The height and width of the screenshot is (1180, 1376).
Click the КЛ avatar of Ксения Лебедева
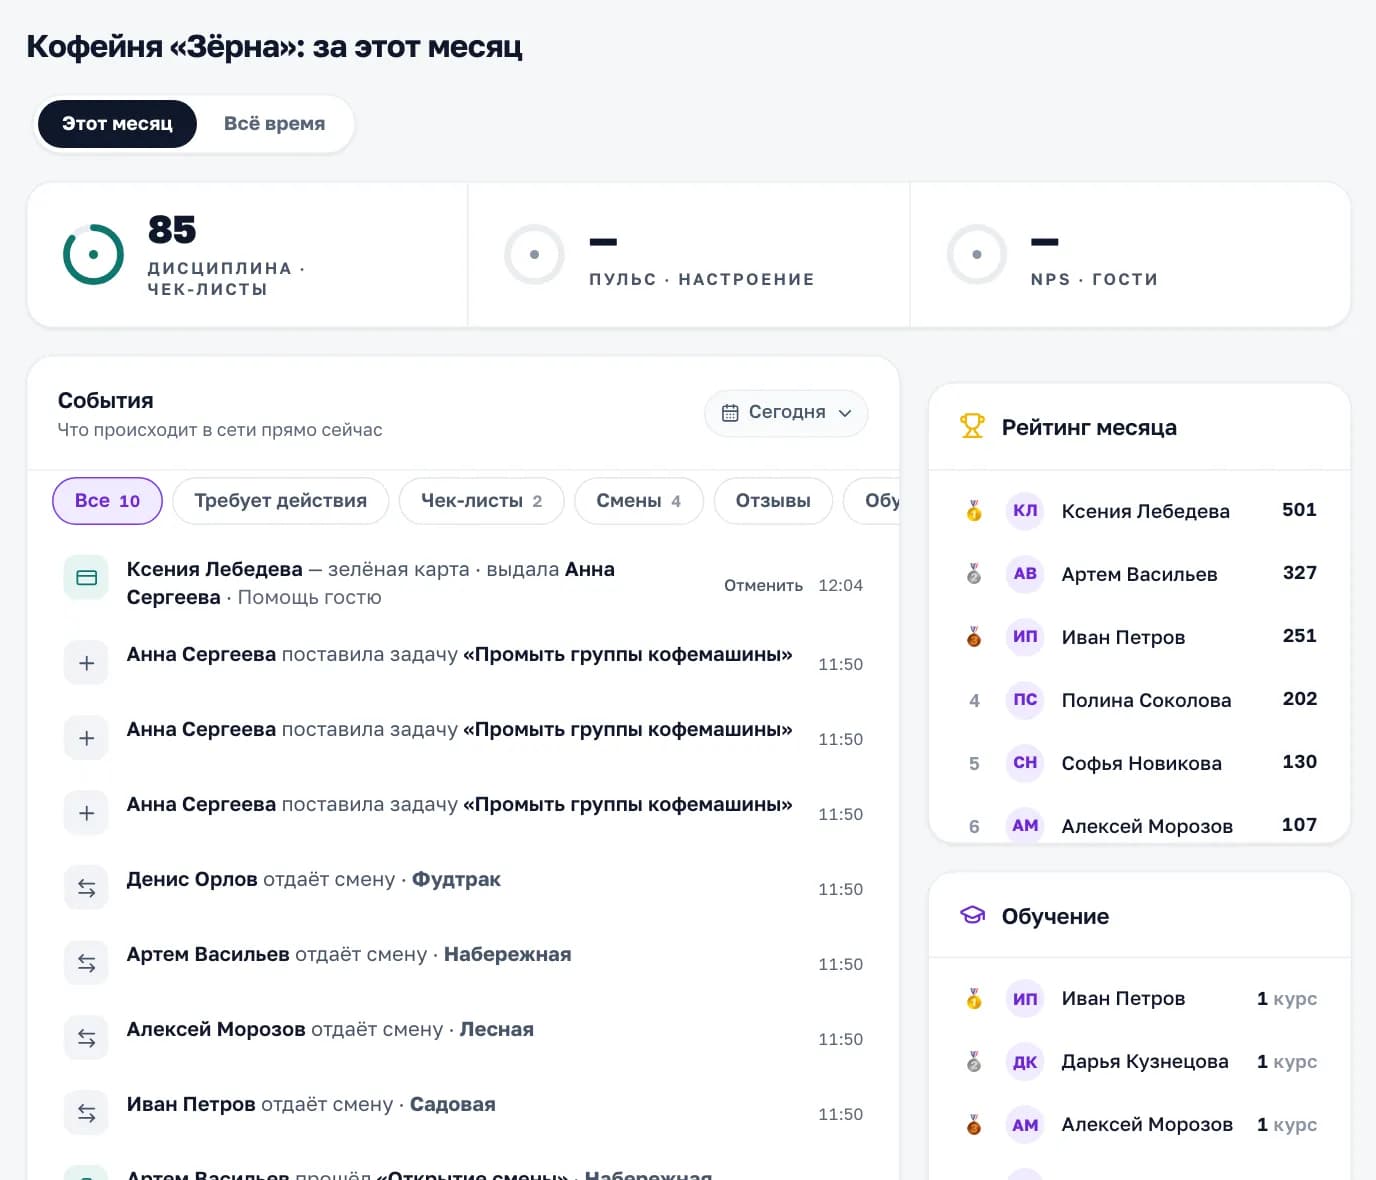coord(1025,511)
